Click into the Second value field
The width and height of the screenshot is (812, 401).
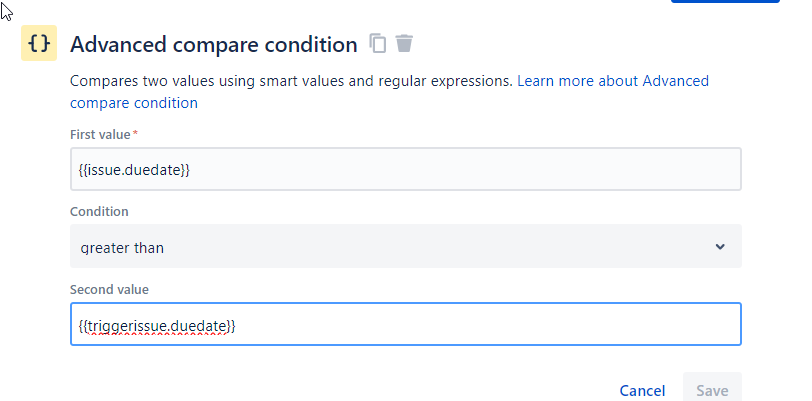(405, 325)
